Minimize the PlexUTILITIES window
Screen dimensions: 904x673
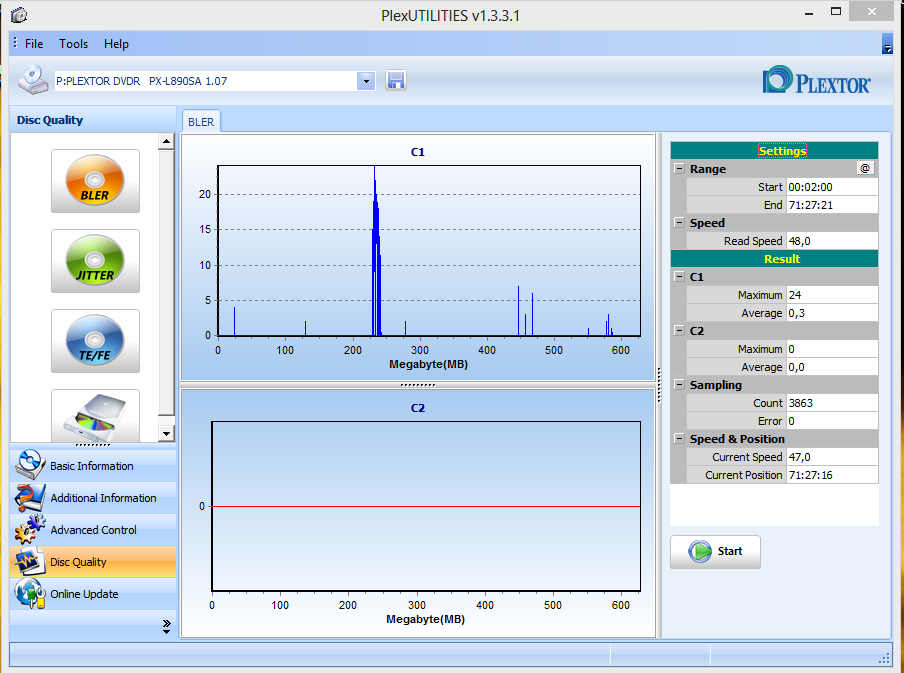[x=809, y=13]
